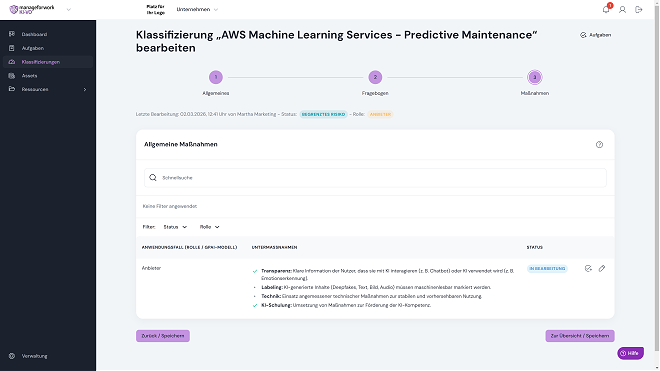Viewport: 660px width, 371px height.
Task: Click the Technik measure text
Action: pyautogui.click(x=371, y=296)
